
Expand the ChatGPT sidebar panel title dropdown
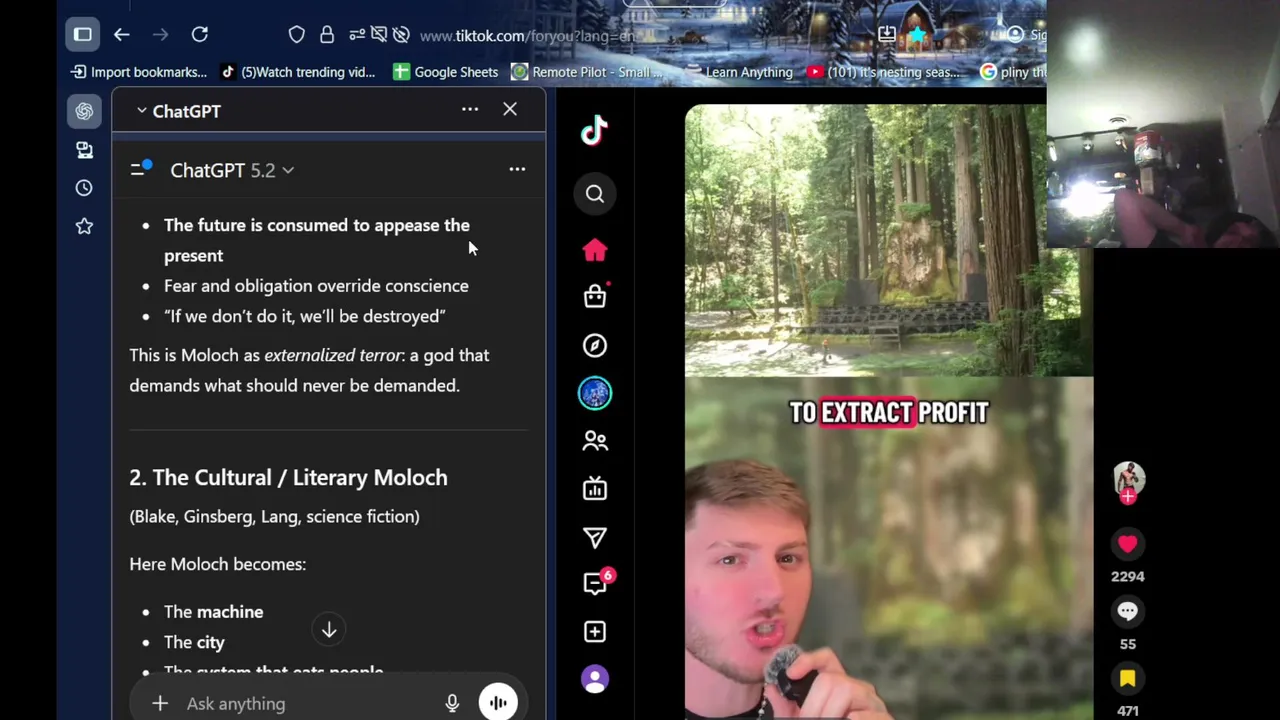(178, 111)
